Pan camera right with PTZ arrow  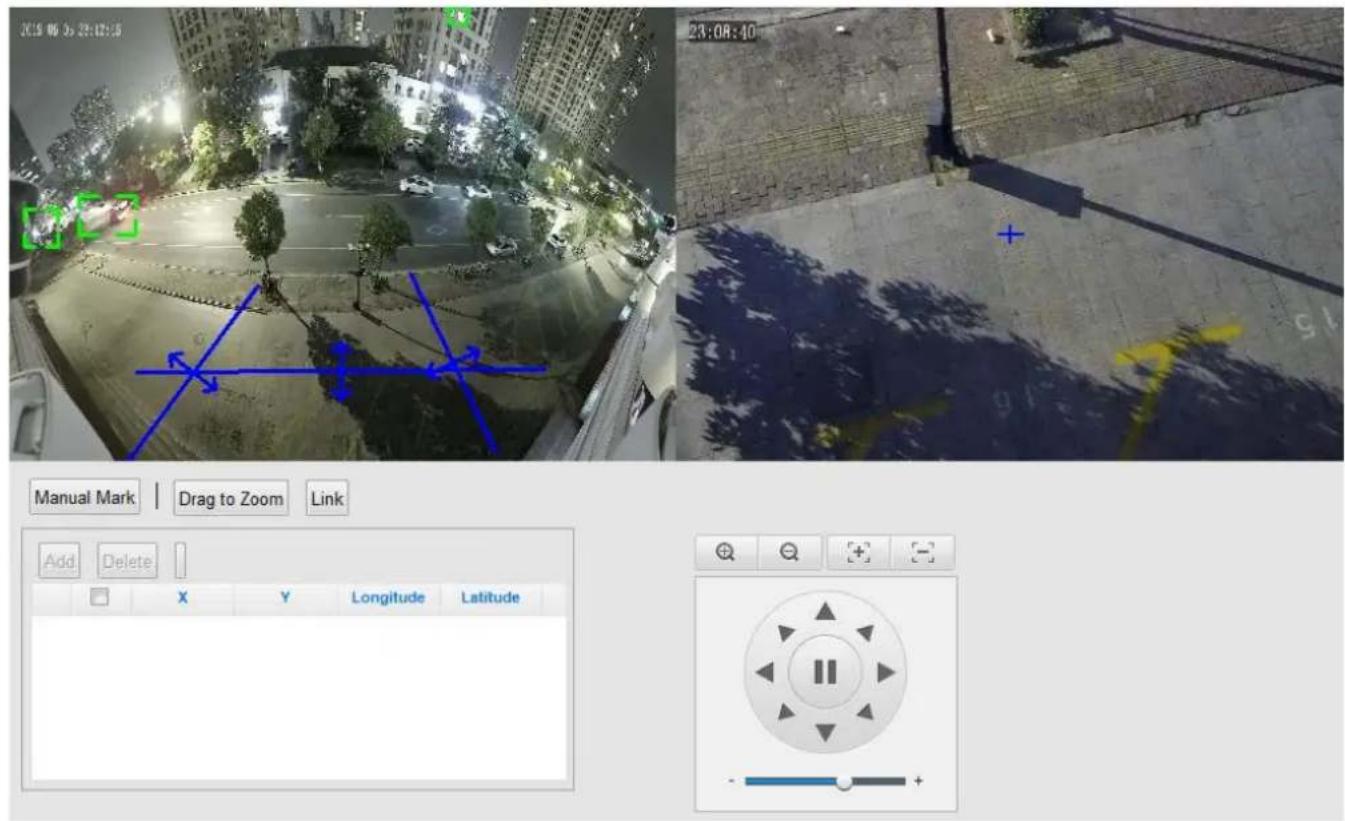pos(885,672)
